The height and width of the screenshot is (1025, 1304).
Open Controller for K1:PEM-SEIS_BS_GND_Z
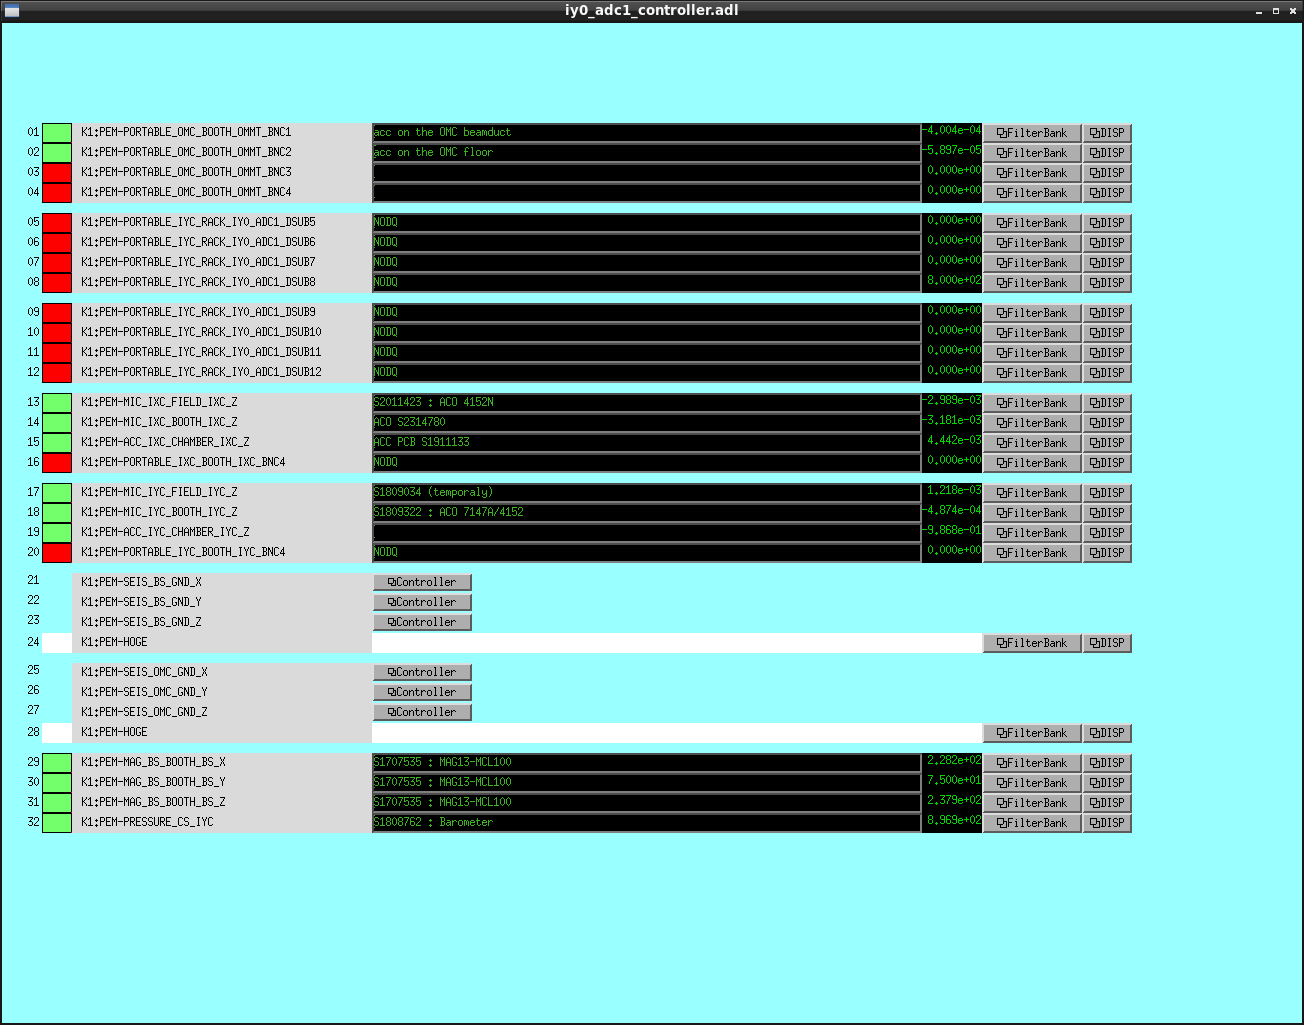[422, 622]
